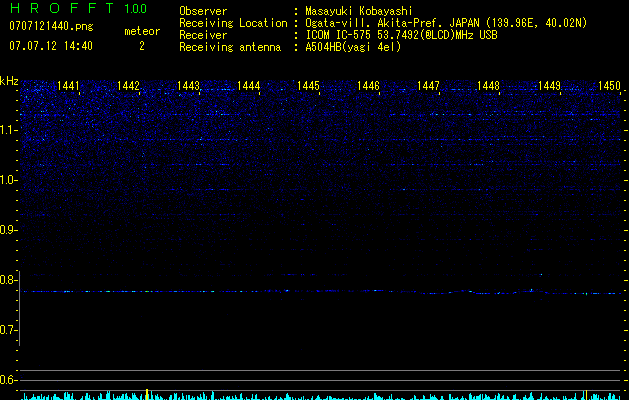Click the 1444 time marker
This screenshot has width=629, height=400.
coord(248,85)
